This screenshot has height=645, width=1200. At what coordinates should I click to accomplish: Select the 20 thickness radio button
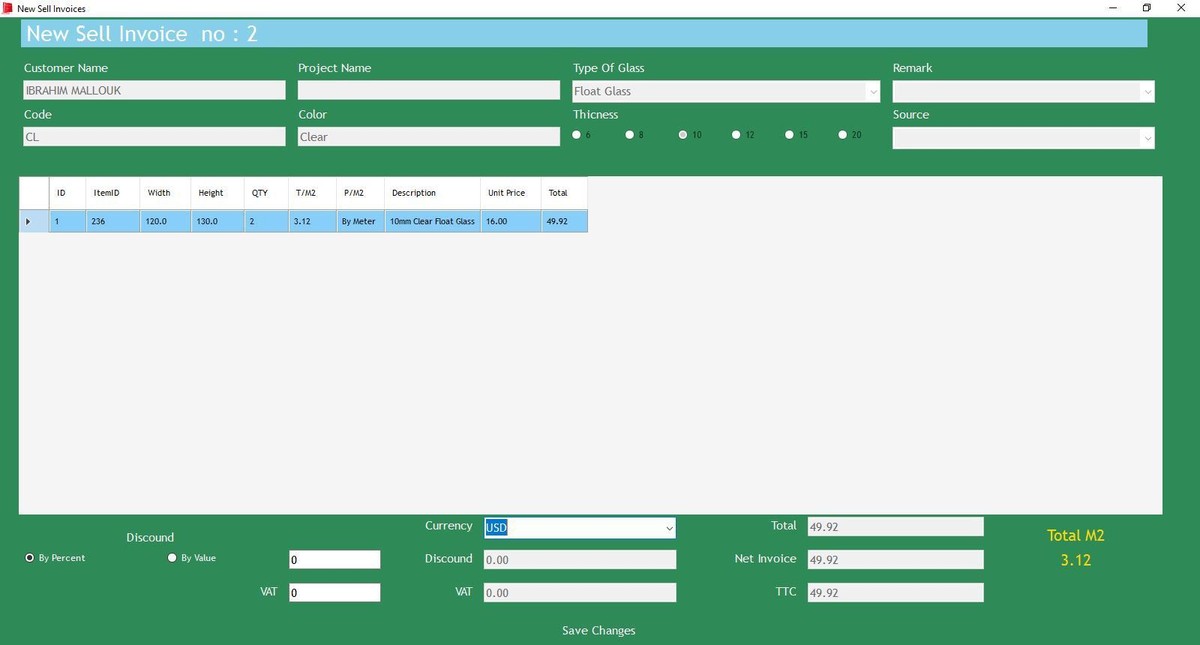843,135
